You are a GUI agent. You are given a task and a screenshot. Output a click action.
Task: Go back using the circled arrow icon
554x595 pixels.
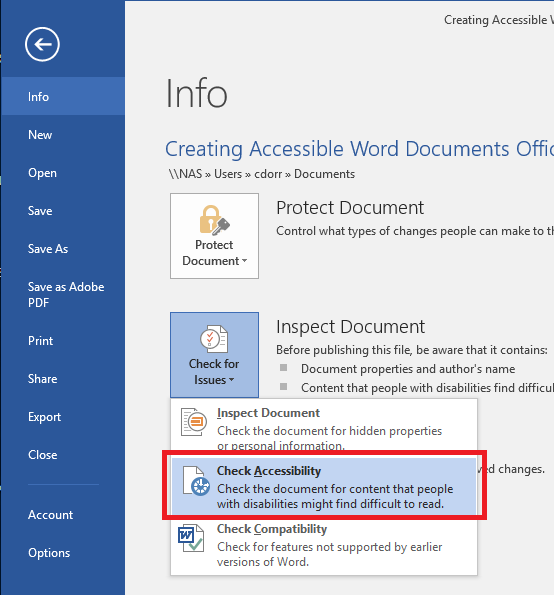[42, 44]
